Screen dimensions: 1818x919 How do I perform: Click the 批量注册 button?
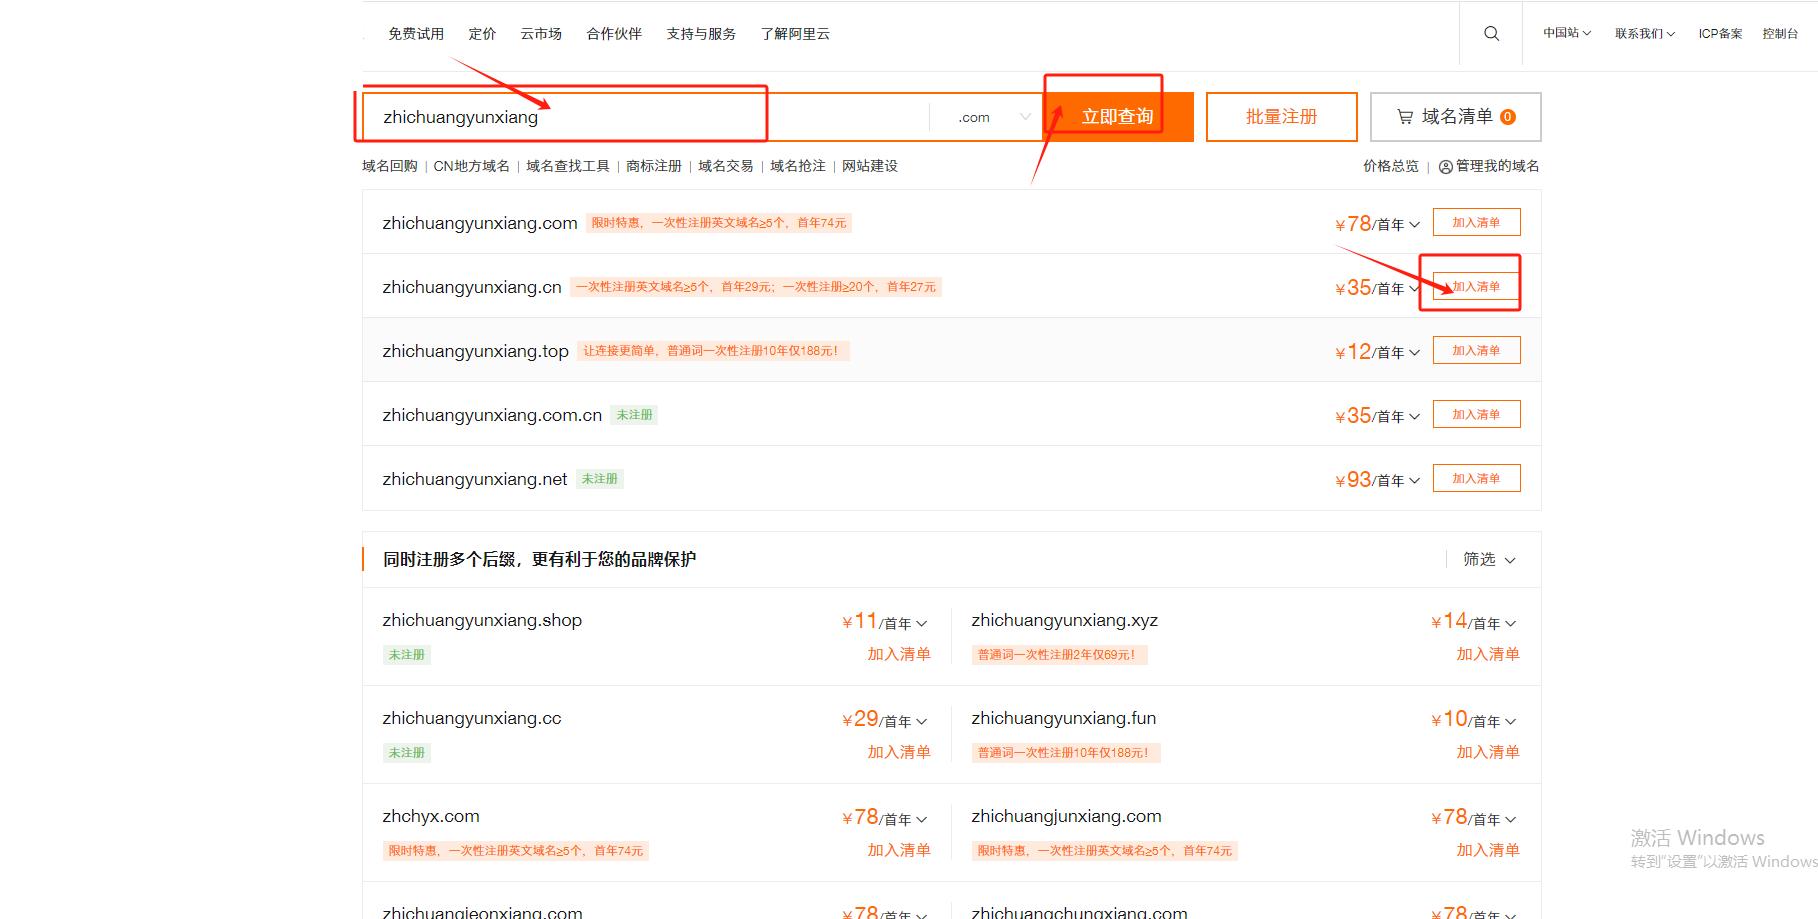[1281, 117]
